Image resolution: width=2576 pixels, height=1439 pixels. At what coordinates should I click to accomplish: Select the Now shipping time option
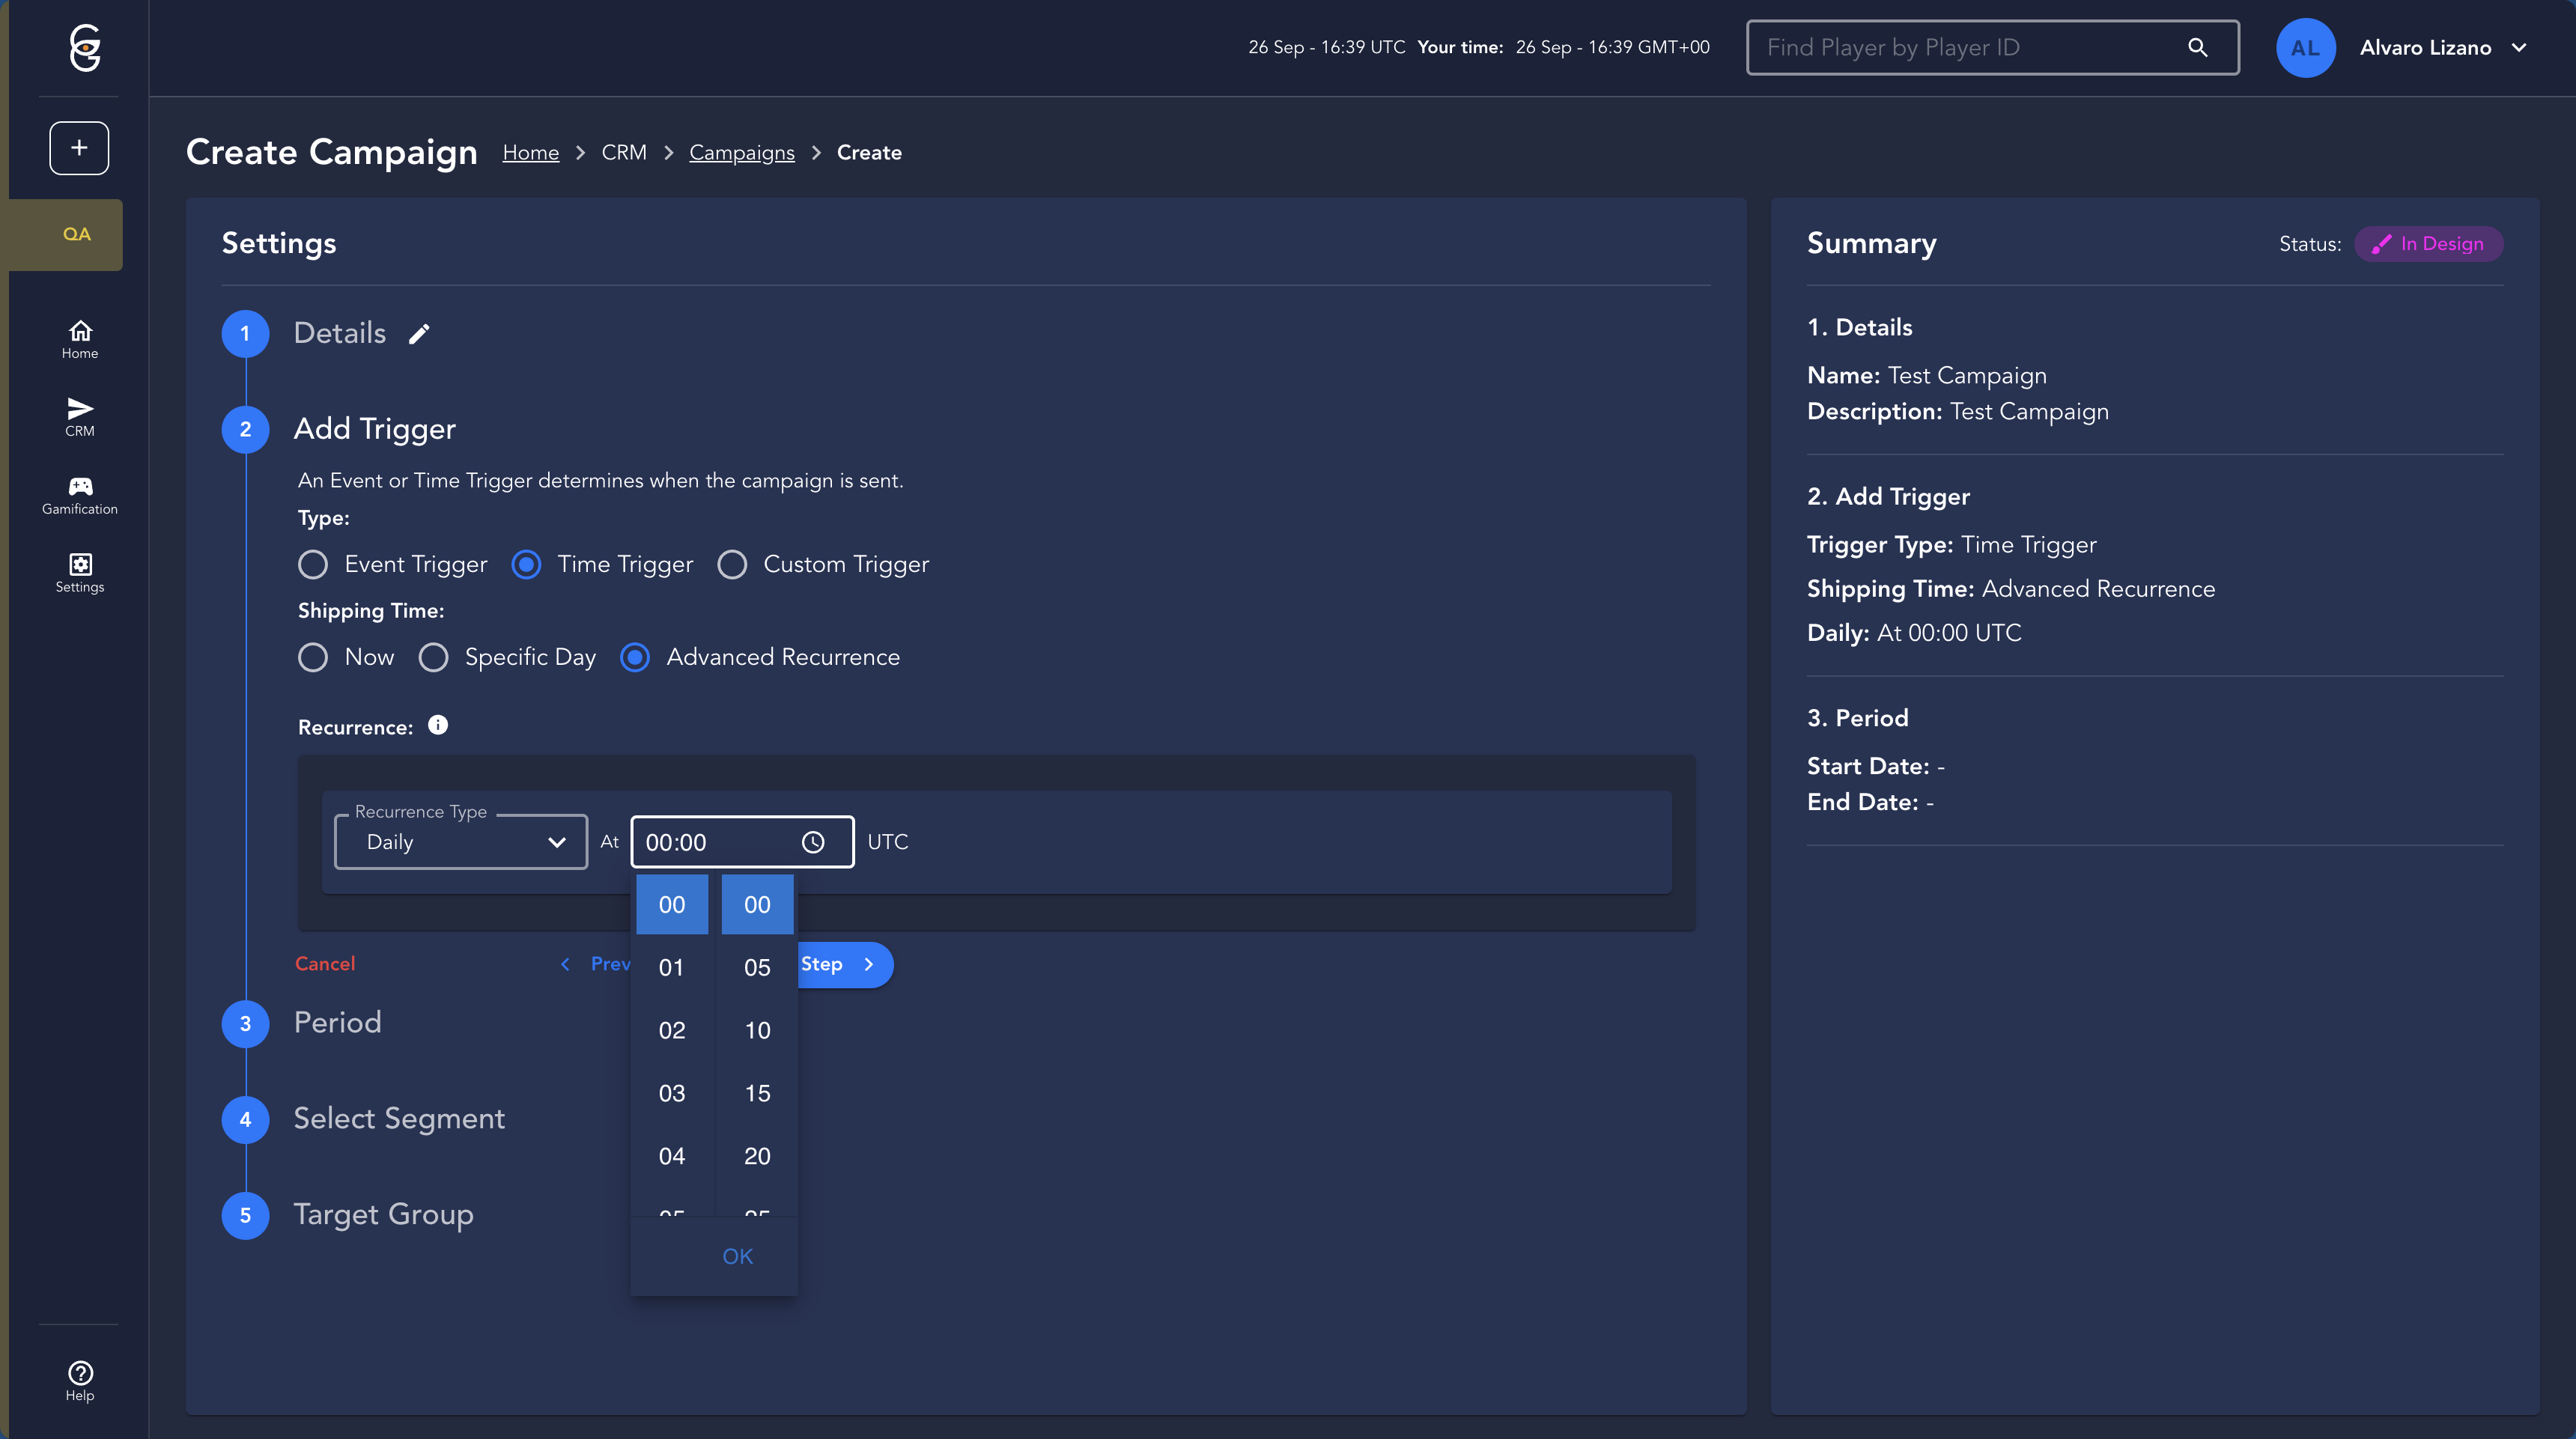313,657
